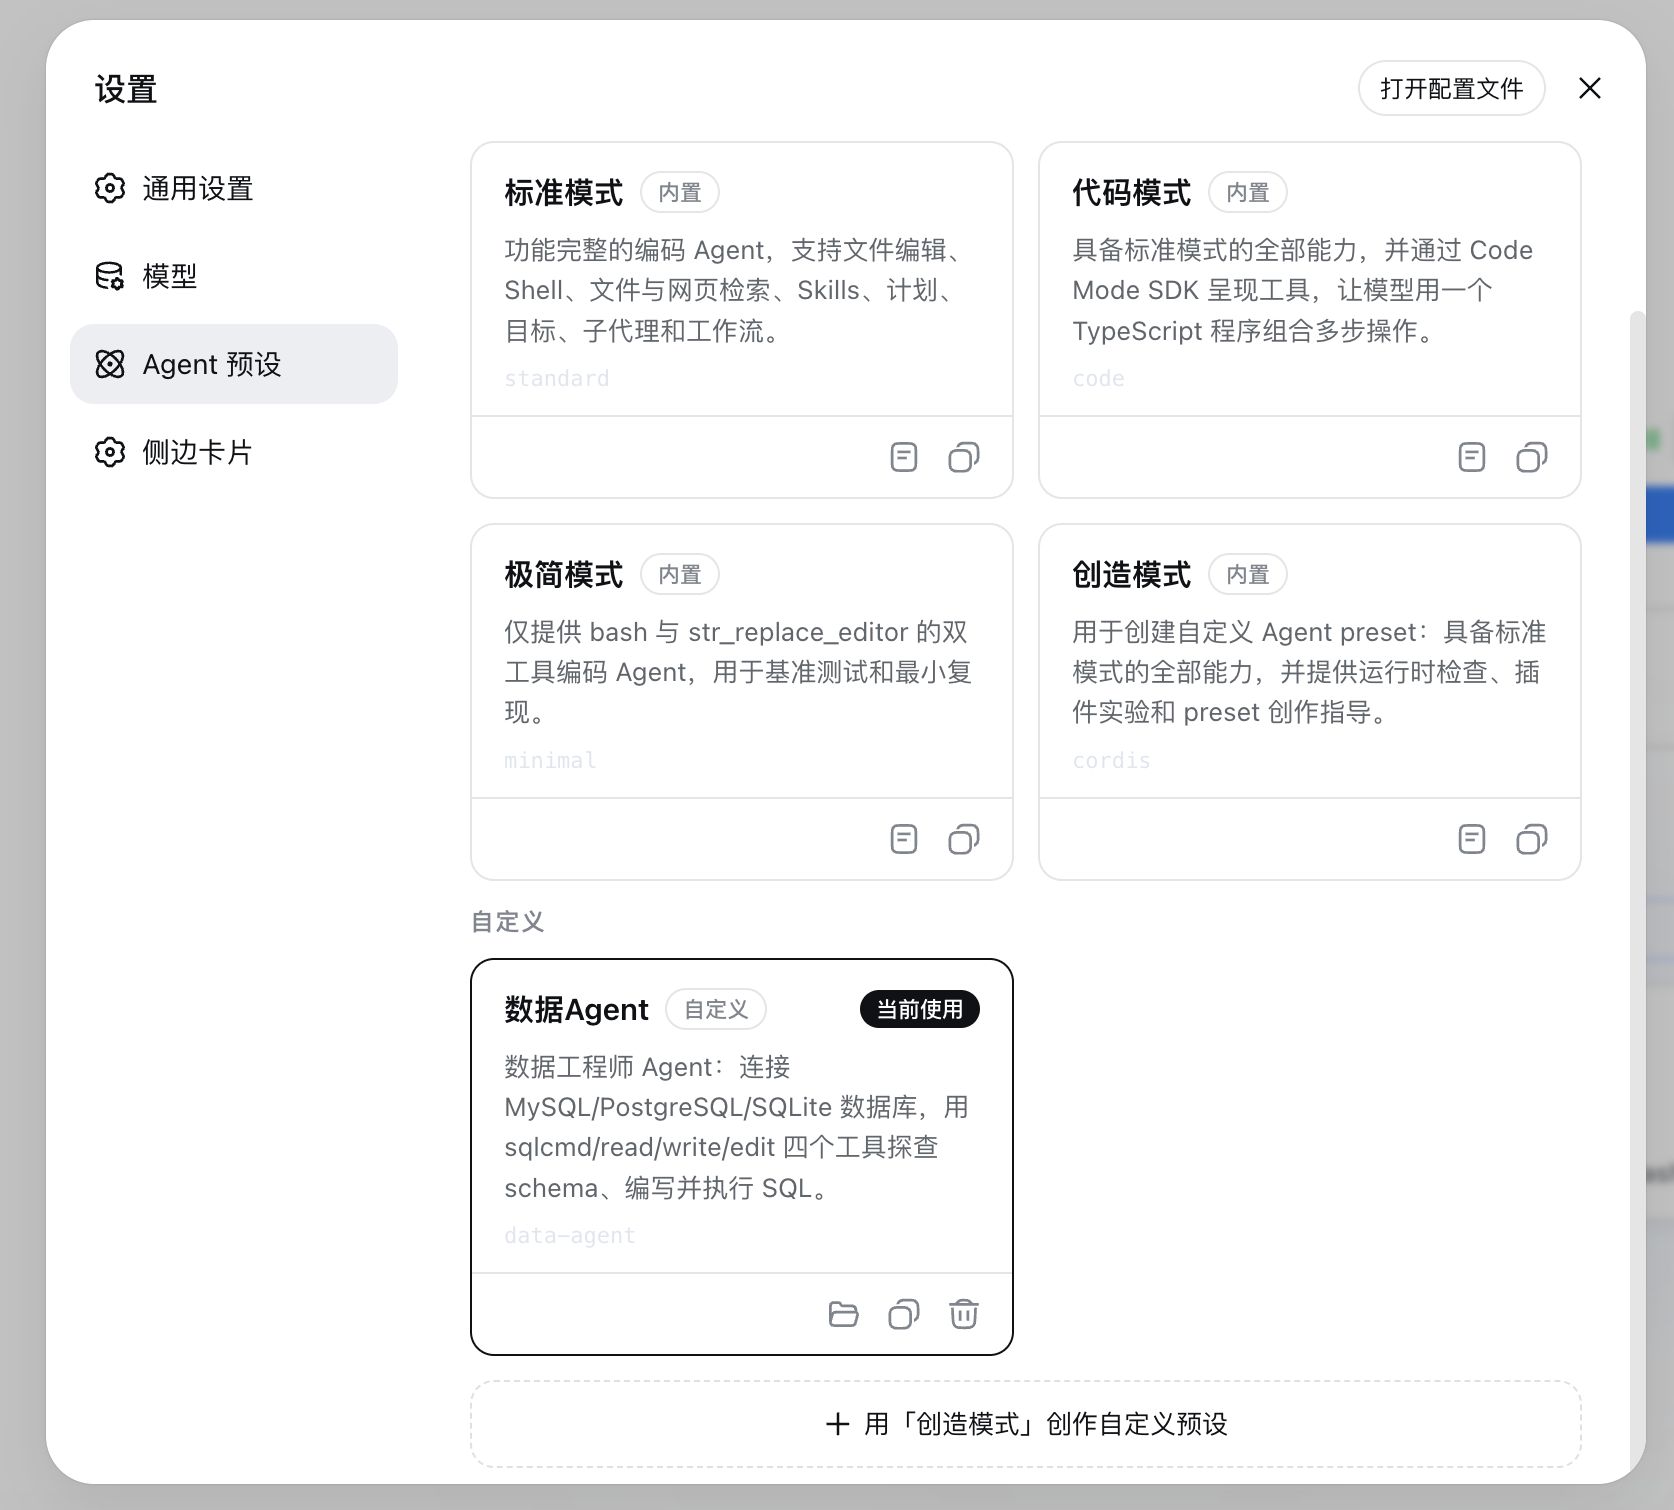The width and height of the screenshot is (1674, 1510).
Task: Click the gear icon beside 侧边卡片
Action: (x=110, y=452)
